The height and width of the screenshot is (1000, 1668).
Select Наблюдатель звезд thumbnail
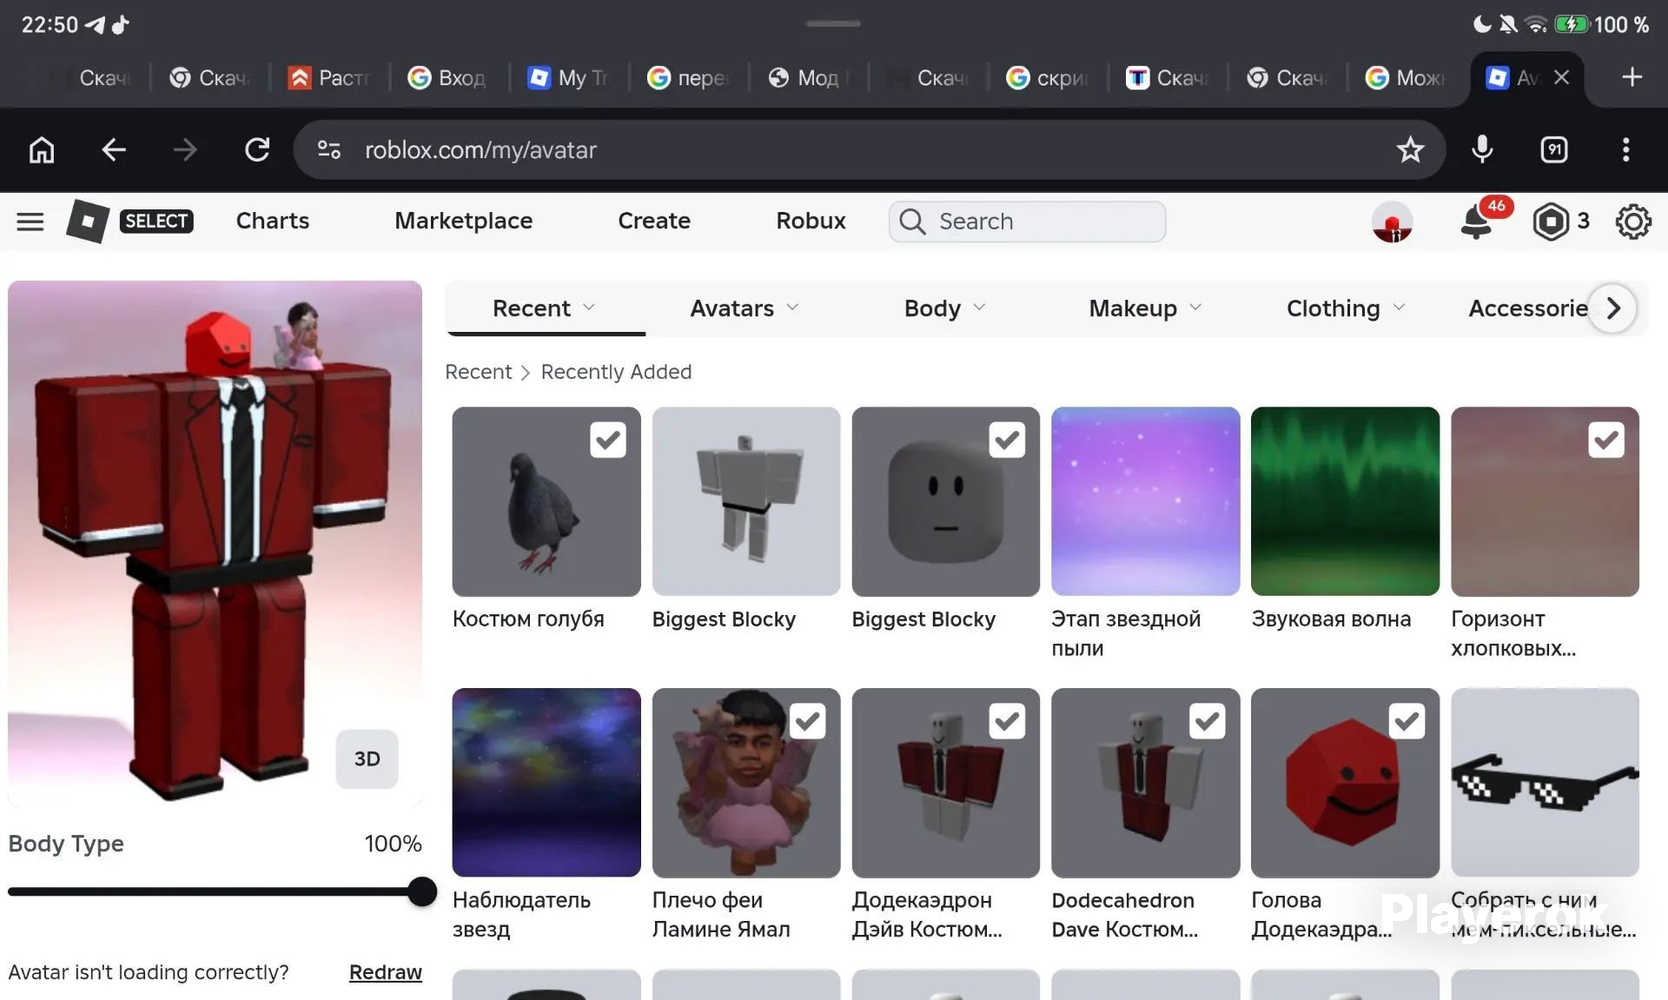tap(546, 782)
